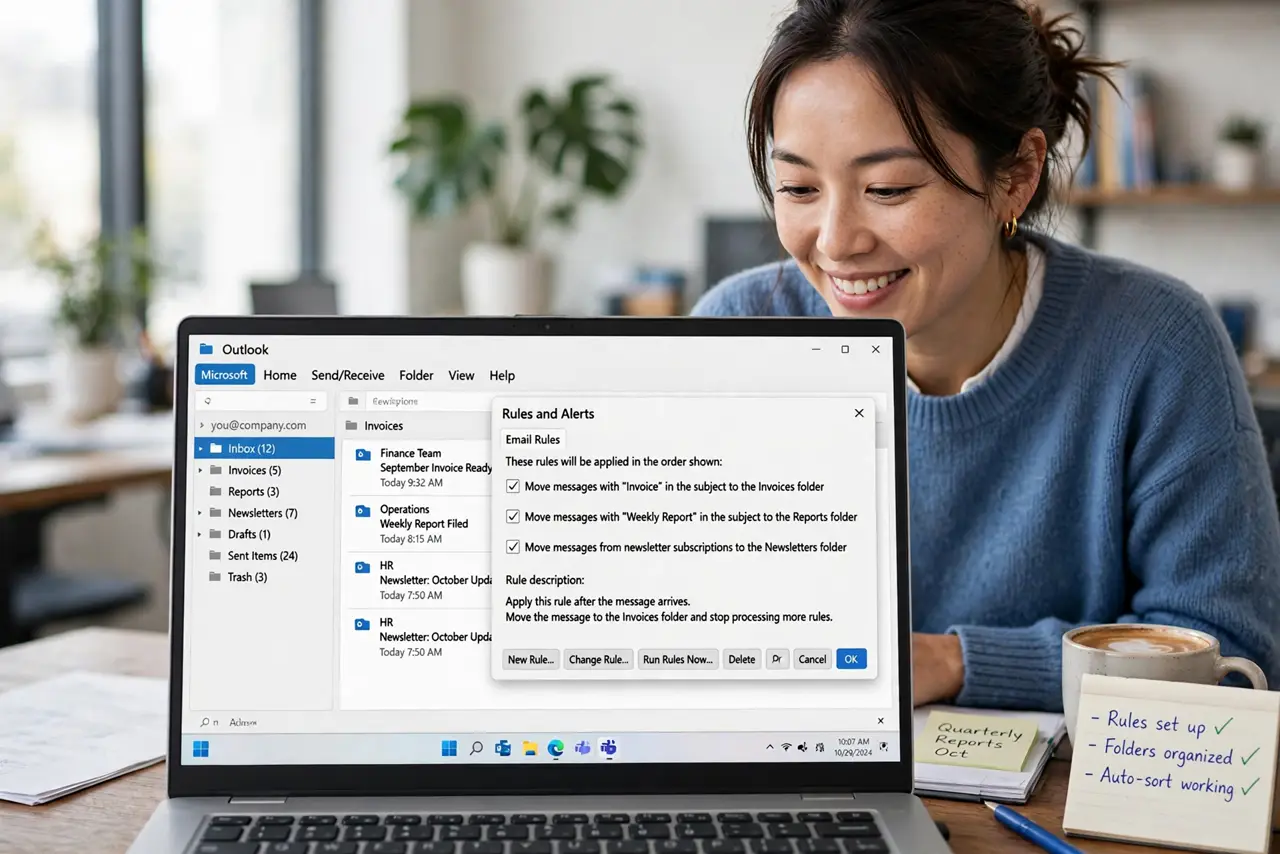Click Run Rules Now... button

pos(678,659)
